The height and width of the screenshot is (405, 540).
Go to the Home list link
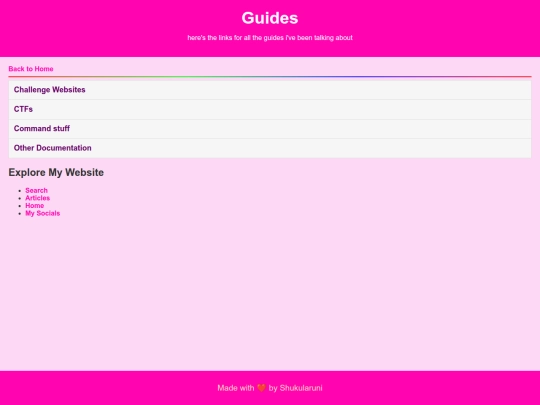point(34,206)
